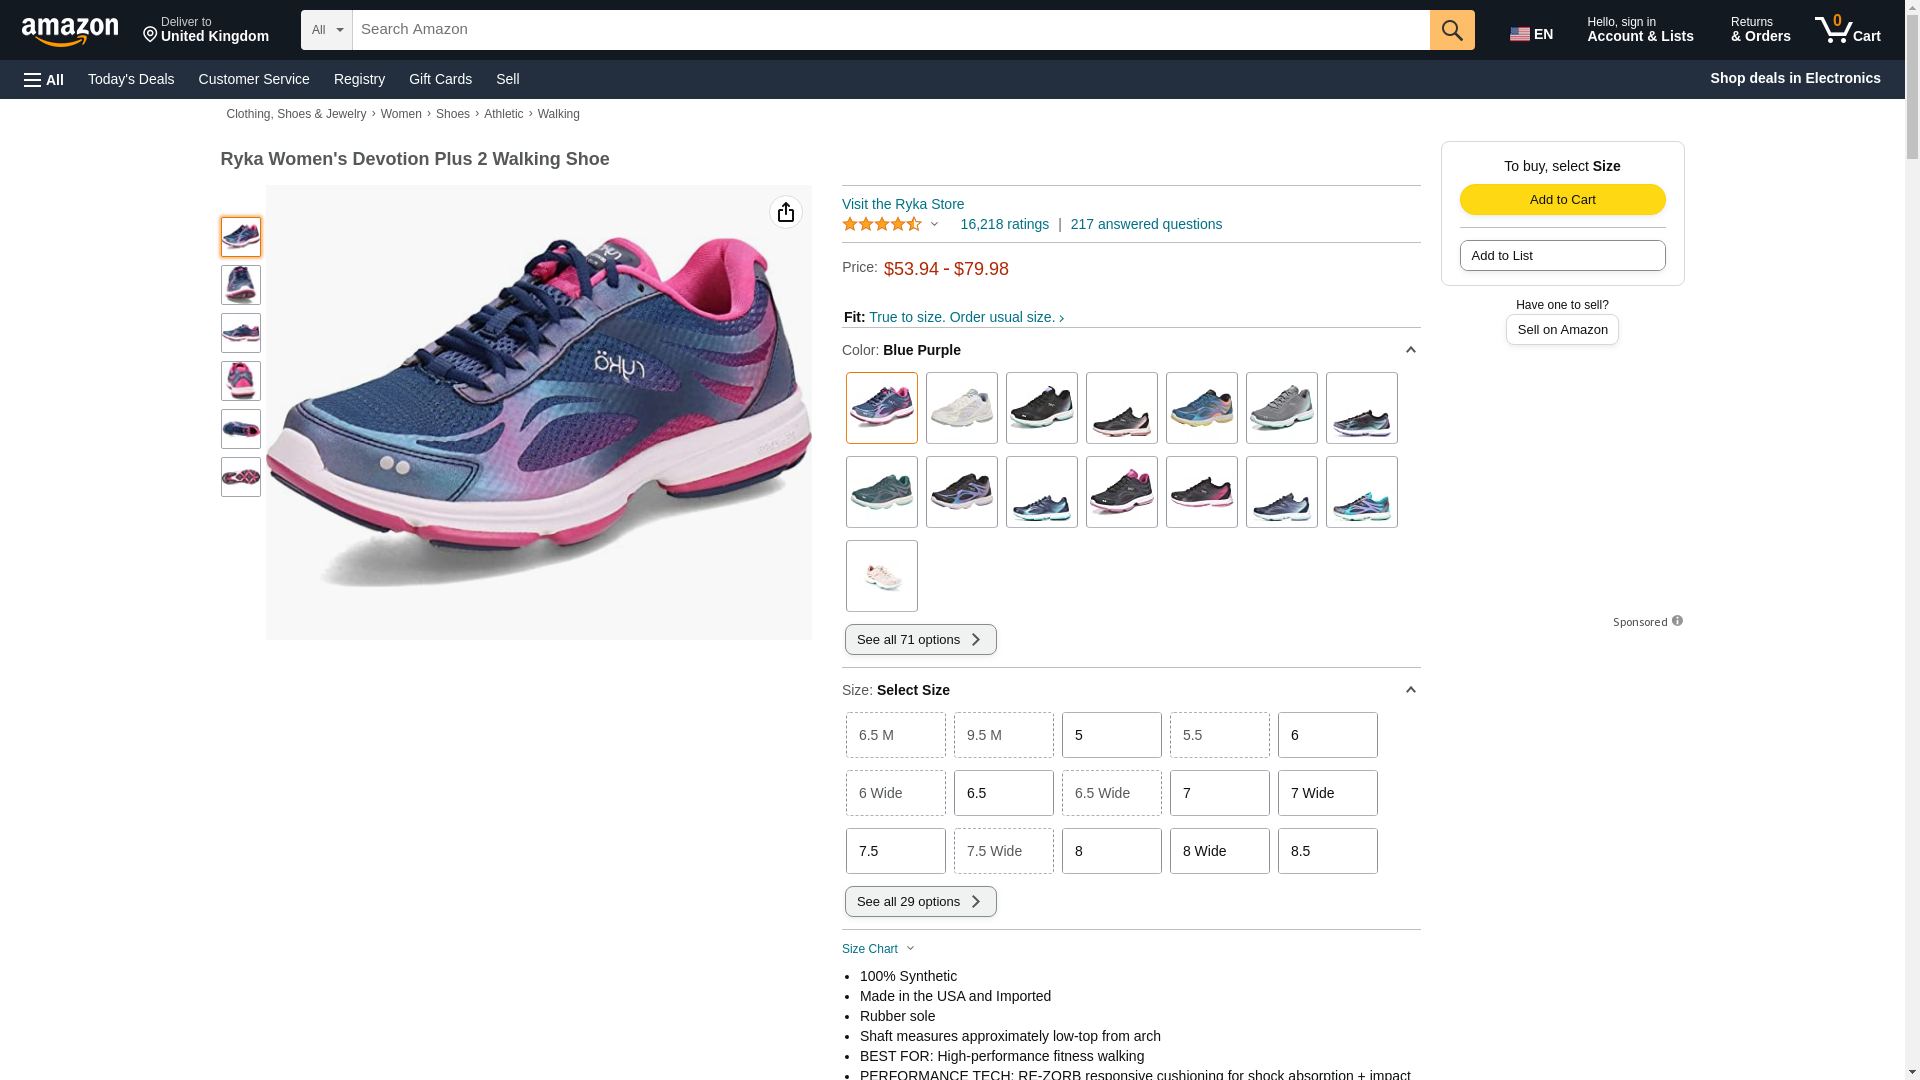Viewport: 1920px width, 1080px height.
Task: Click the Amazon logo
Action: pos(70,31)
